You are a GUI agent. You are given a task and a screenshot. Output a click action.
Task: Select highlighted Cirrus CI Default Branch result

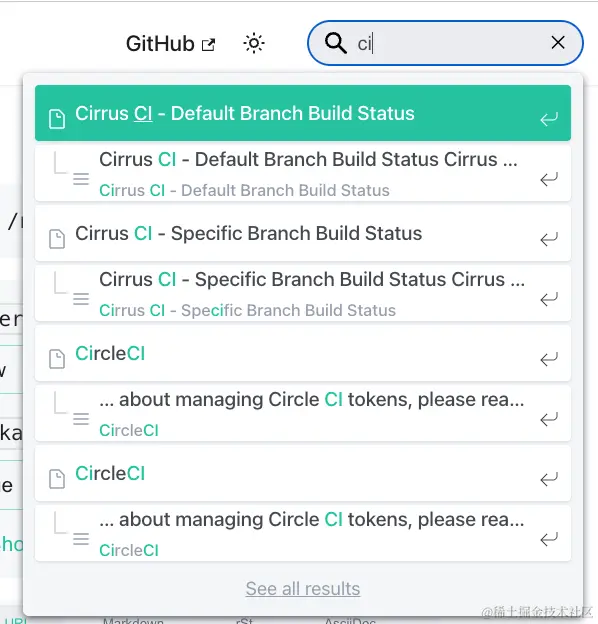point(303,113)
